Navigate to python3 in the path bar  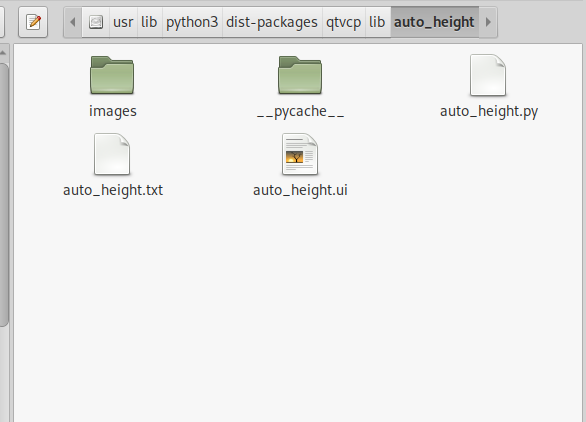[192, 22]
